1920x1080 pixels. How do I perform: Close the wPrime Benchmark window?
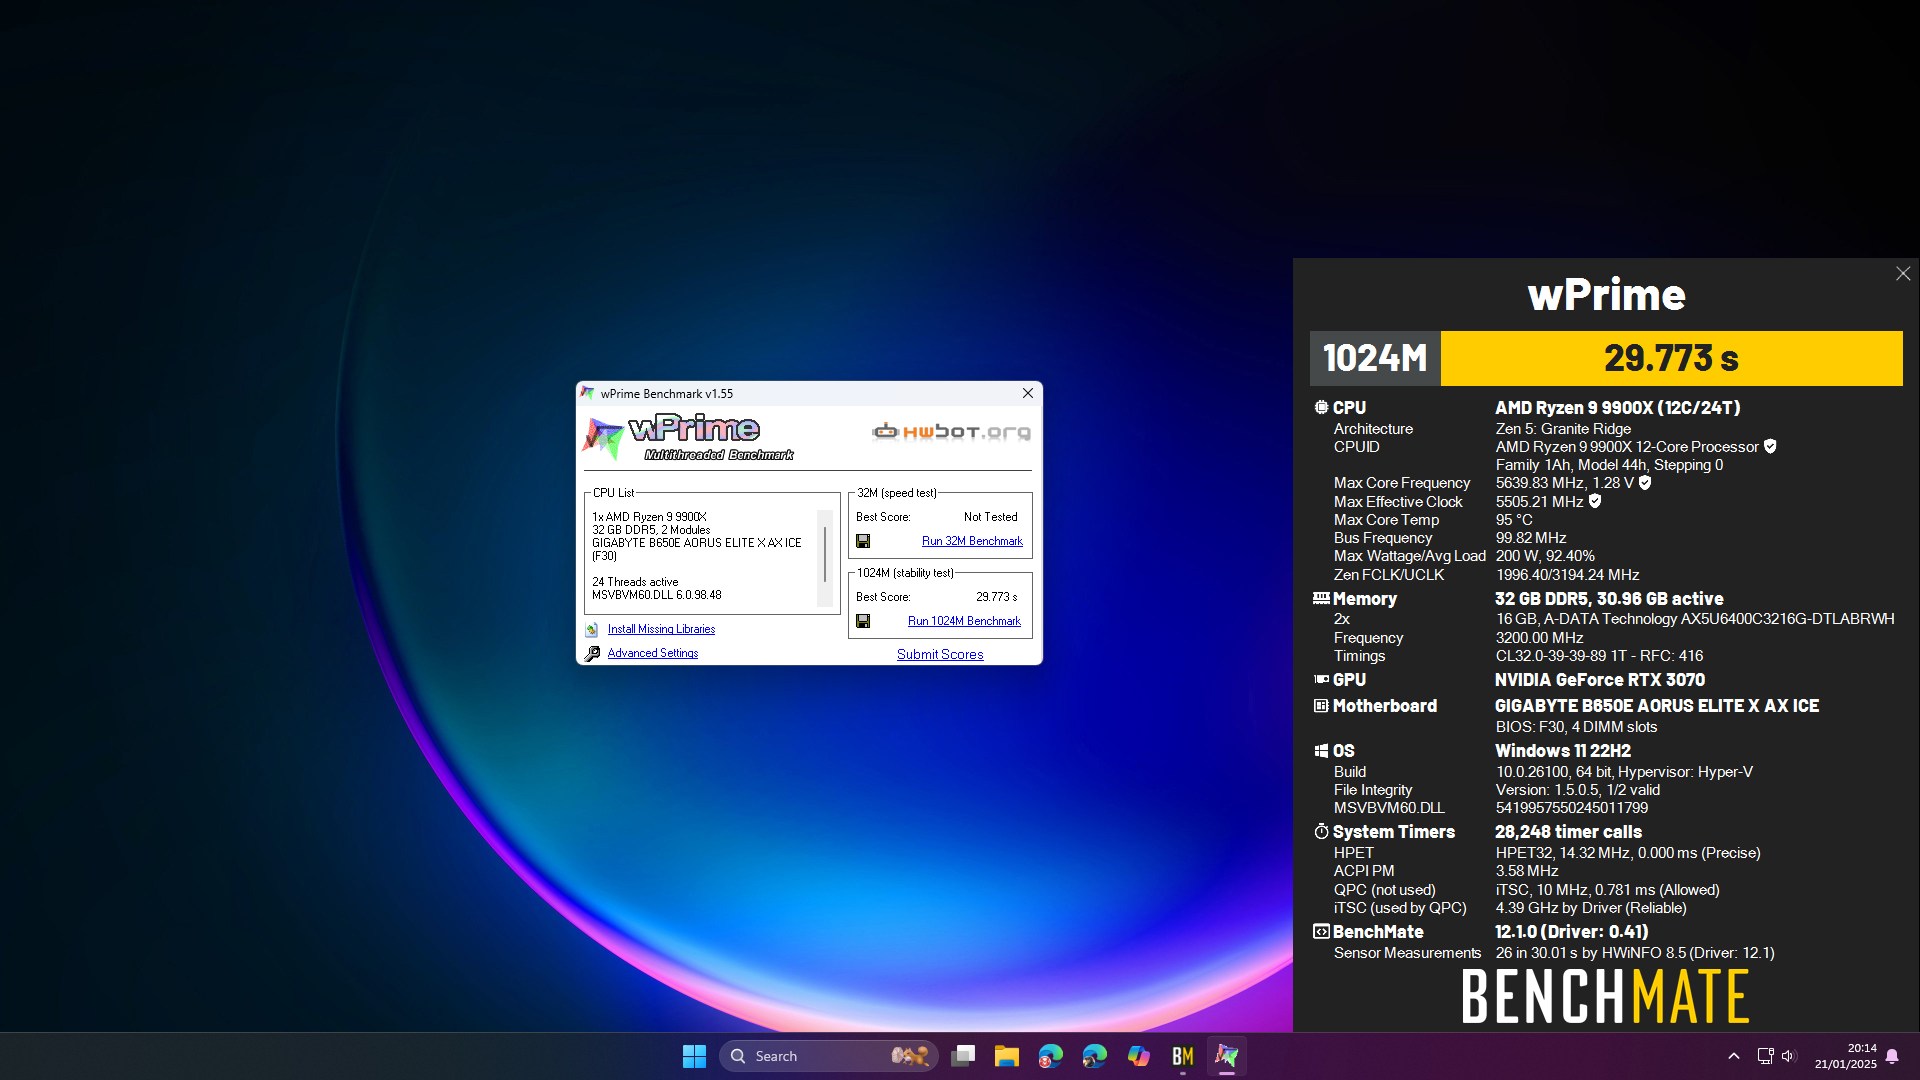1027,393
